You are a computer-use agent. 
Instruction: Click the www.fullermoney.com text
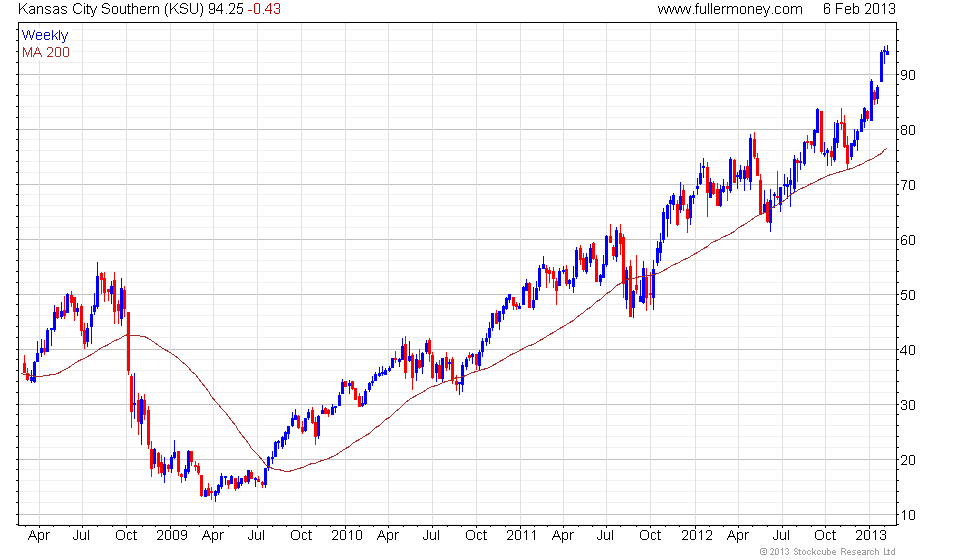coord(730,9)
